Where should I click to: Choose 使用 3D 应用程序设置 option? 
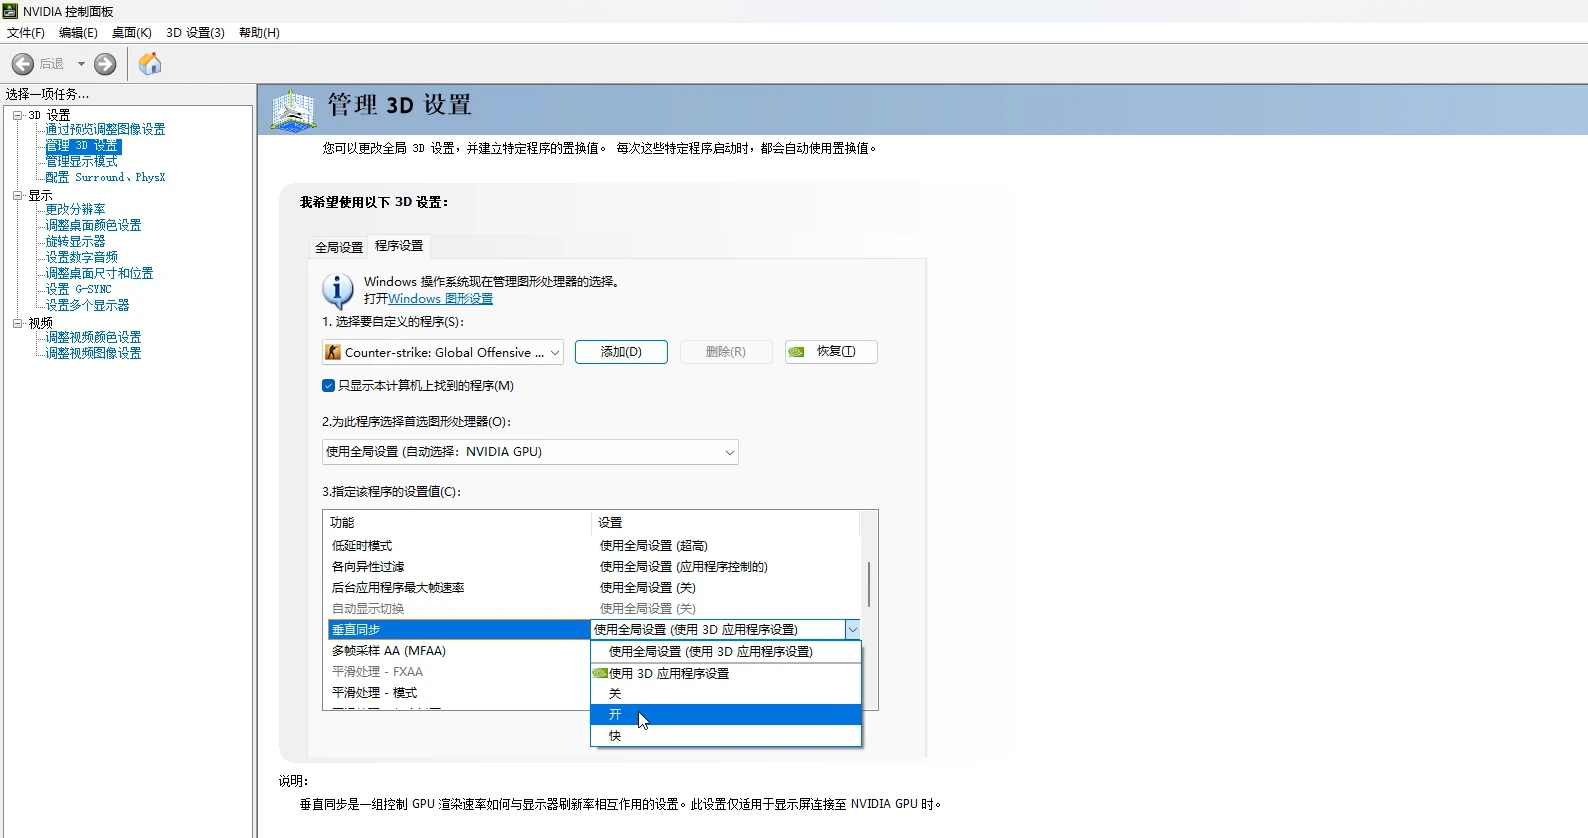726,673
